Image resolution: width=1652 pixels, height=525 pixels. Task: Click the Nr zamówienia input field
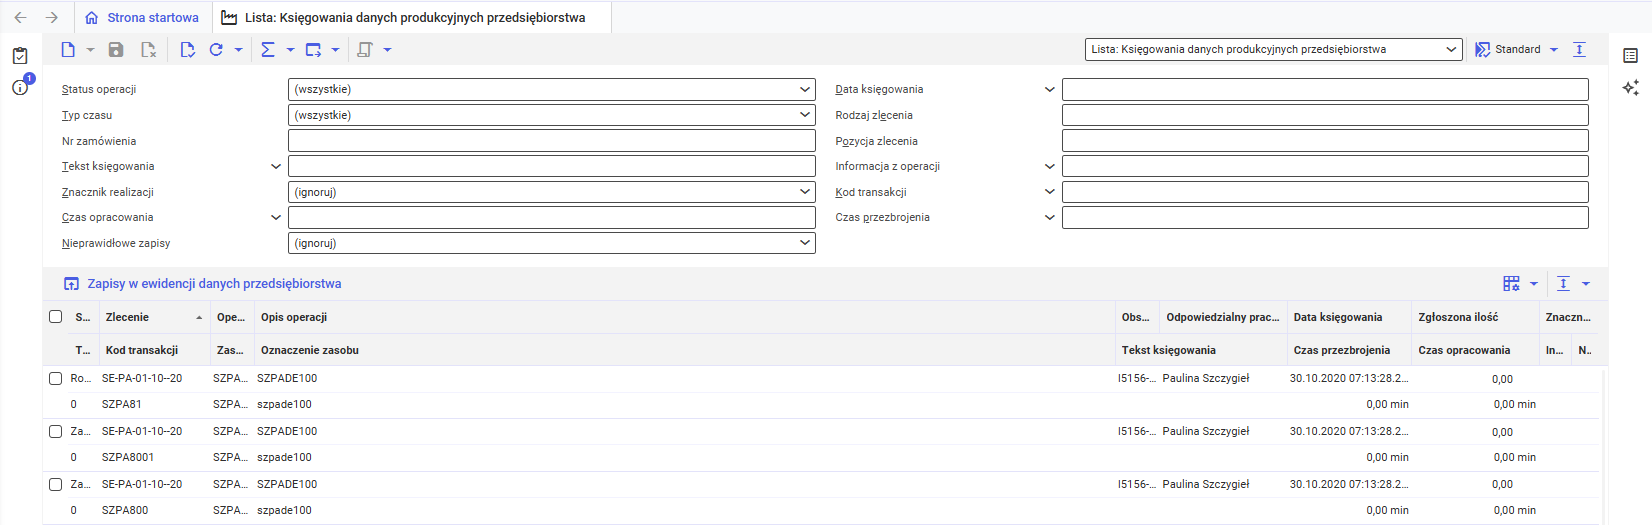551,141
